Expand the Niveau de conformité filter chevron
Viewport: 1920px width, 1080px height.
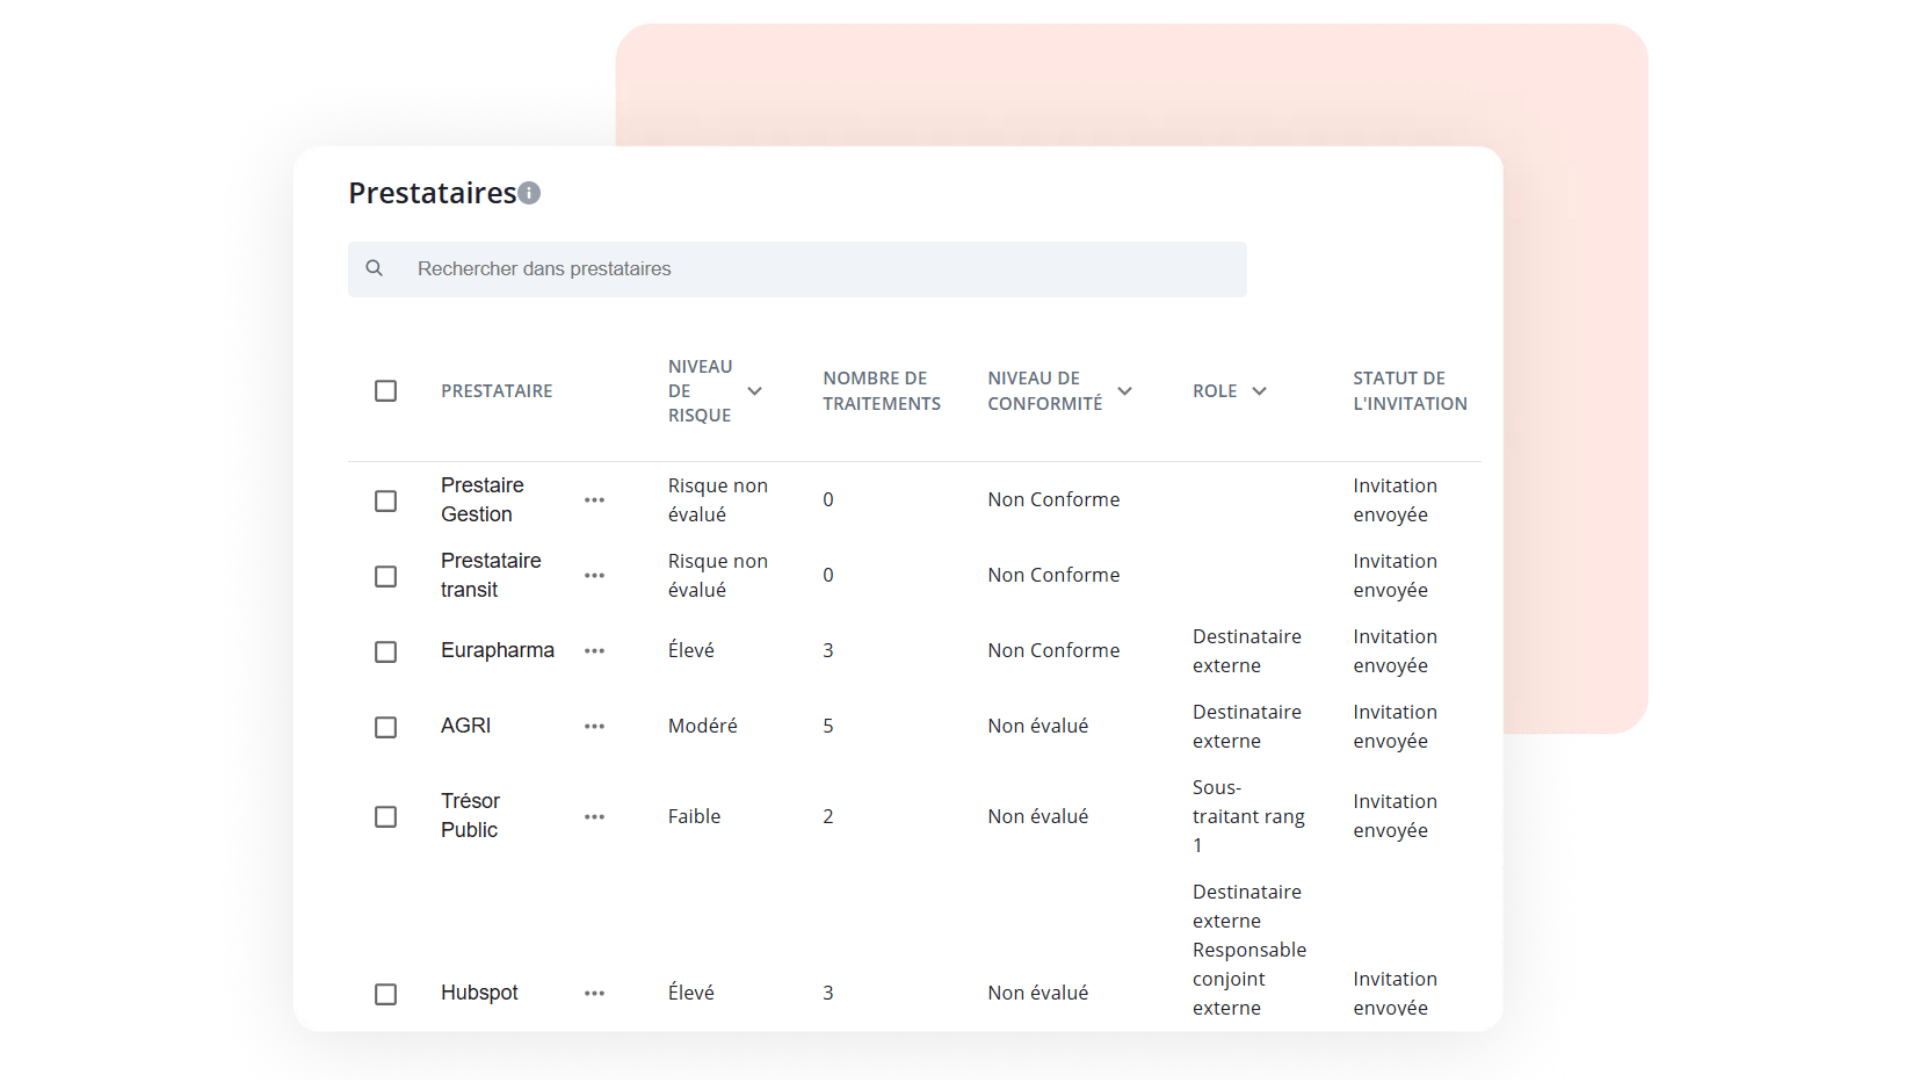1125,391
